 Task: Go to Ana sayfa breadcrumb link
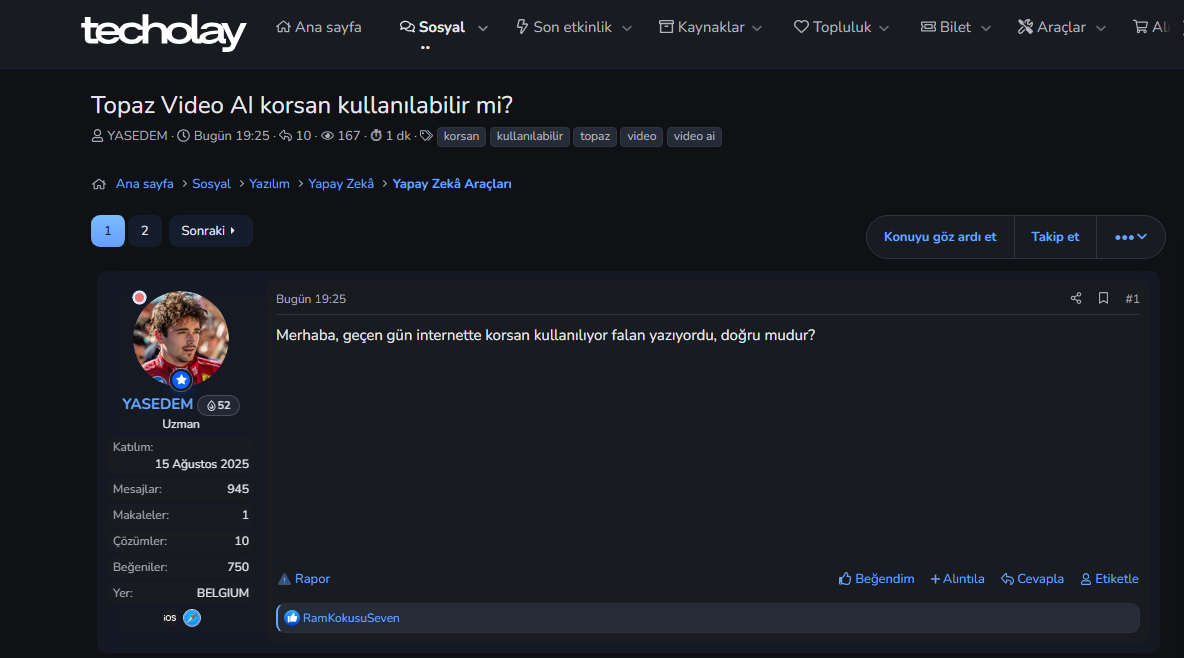[144, 184]
